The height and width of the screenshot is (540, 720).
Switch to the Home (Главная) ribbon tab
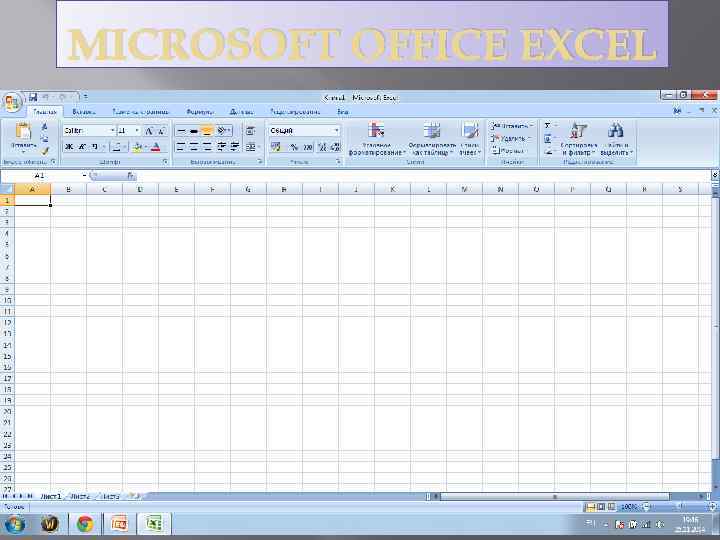pos(45,112)
